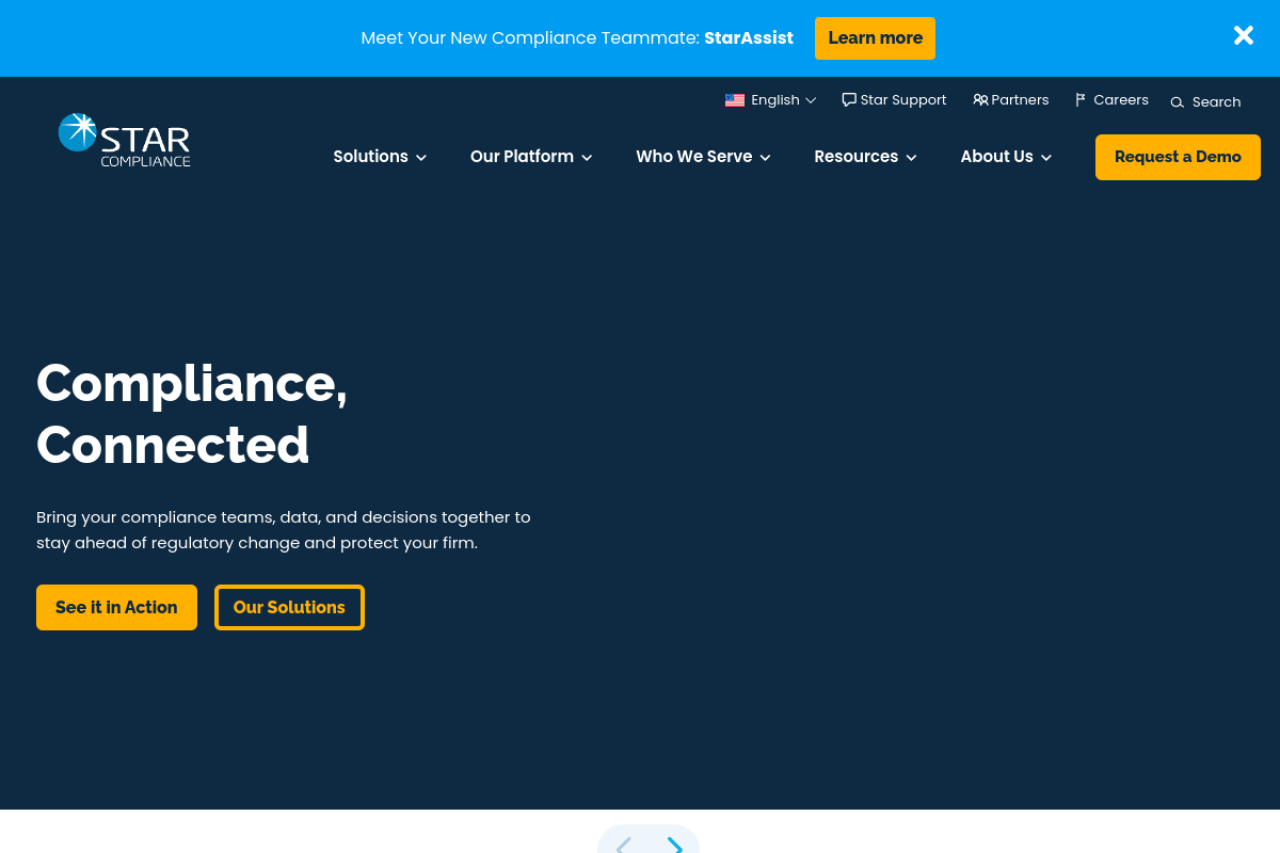Click the Our Solutions outlined button

[x=289, y=607]
